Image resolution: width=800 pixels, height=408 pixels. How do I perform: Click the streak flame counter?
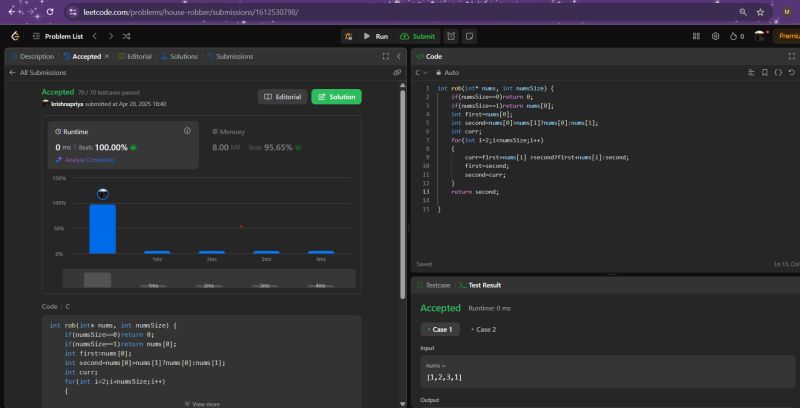click(x=737, y=36)
